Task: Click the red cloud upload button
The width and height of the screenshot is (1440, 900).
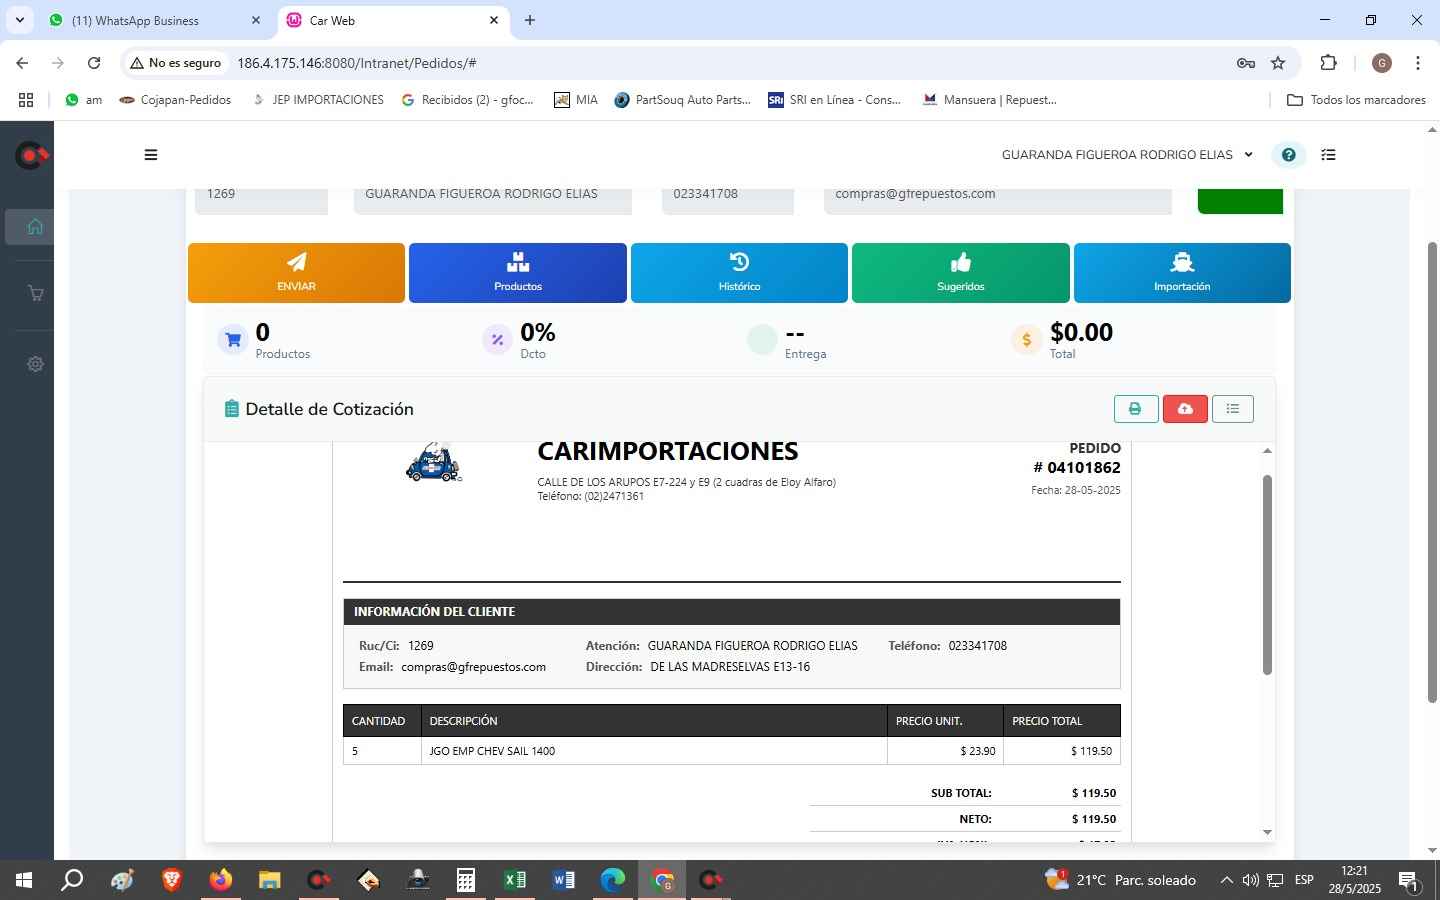Action: (1185, 409)
